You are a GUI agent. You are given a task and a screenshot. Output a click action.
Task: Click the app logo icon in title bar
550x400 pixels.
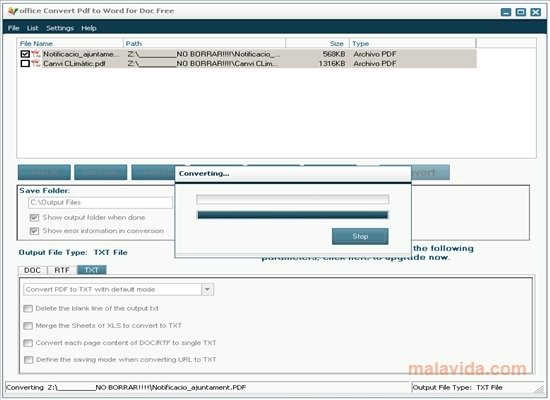(x=13, y=11)
